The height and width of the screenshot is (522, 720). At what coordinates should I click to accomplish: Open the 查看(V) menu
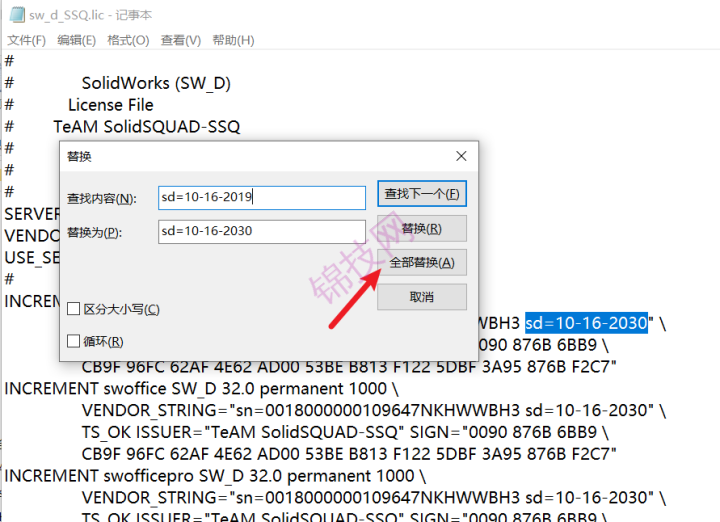[181, 40]
